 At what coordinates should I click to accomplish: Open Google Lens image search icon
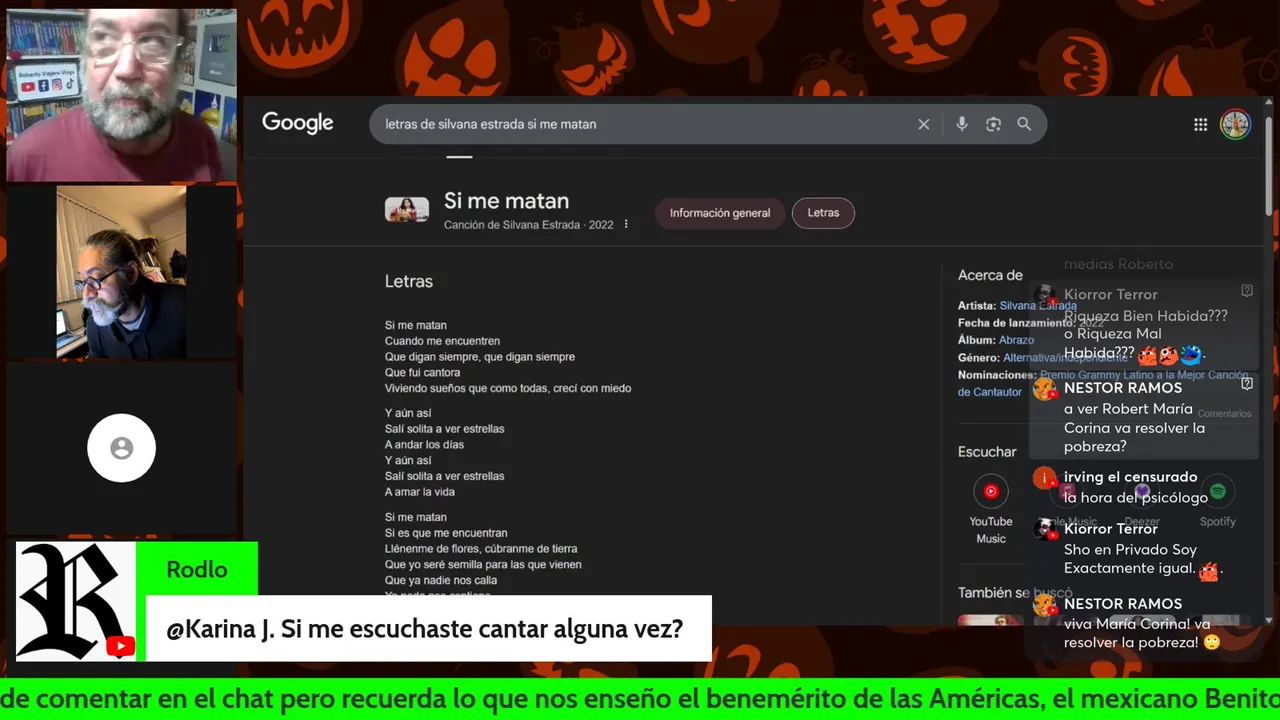click(x=993, y=124)
